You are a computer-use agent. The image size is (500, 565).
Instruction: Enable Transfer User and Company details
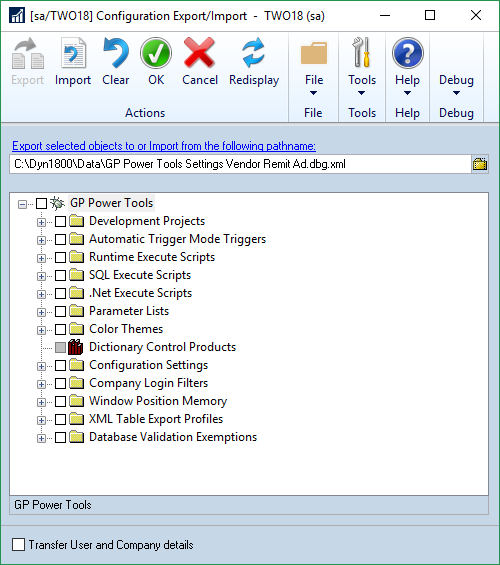click(18, 544)
